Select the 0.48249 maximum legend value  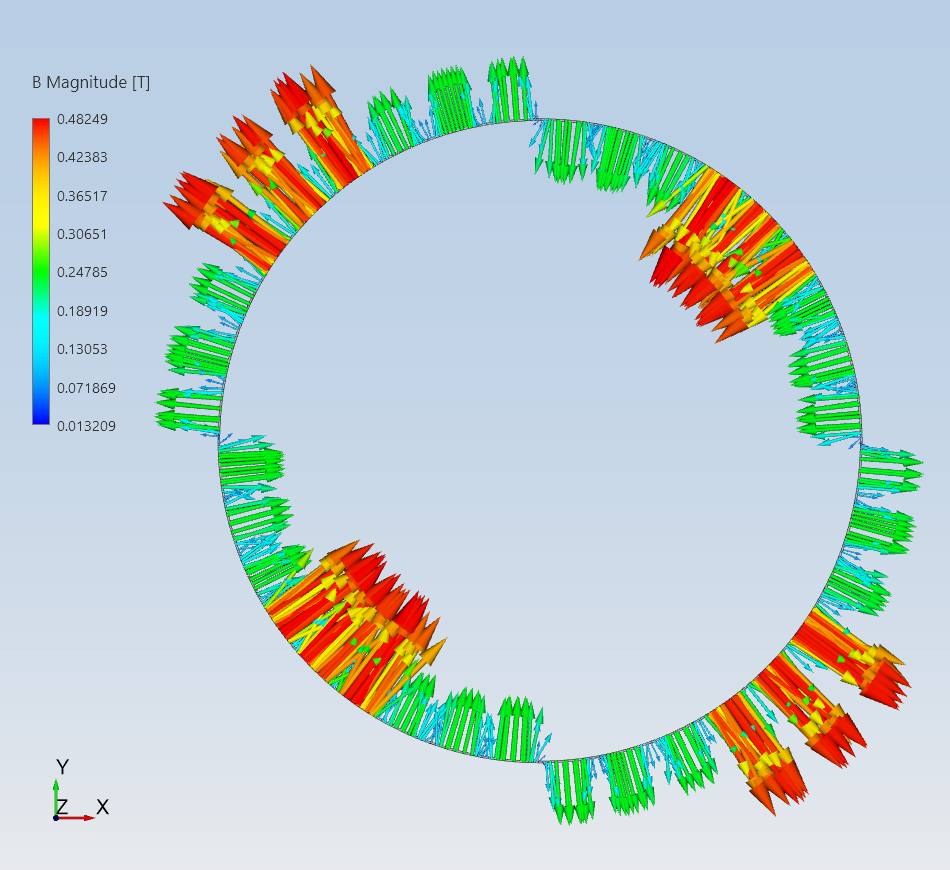point(82,119)
